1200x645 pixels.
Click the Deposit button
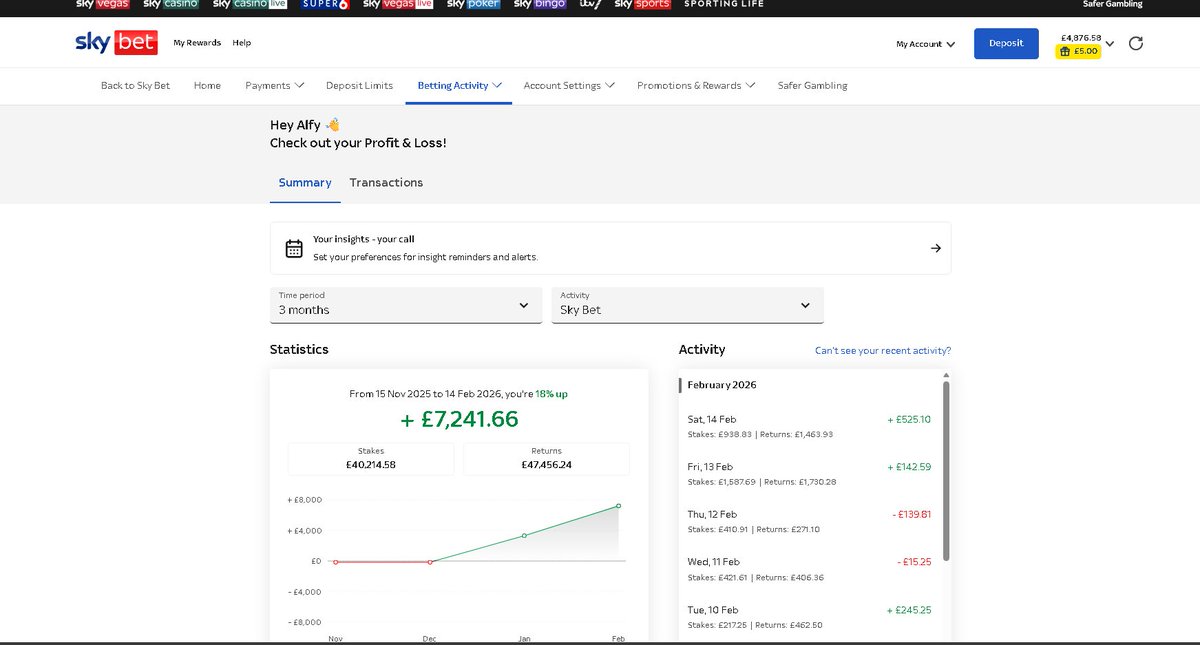click(1006, 43)
